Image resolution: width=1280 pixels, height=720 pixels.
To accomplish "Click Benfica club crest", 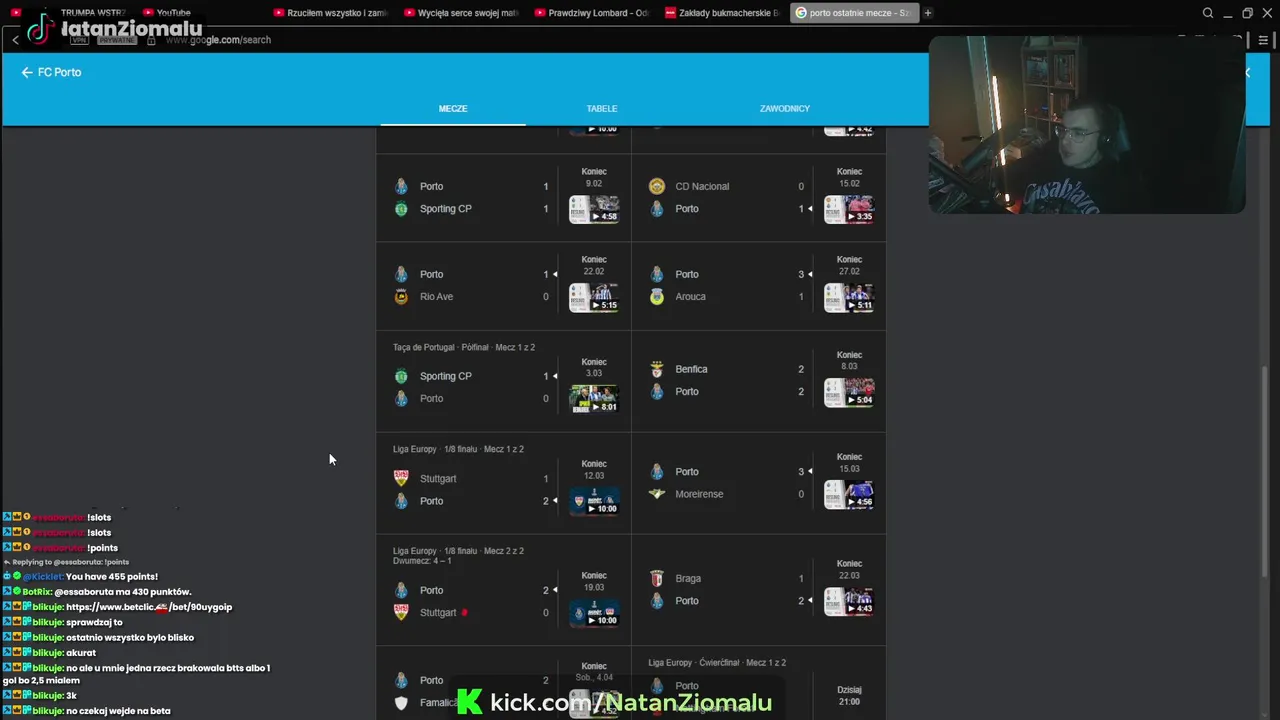I will point(657,369).
